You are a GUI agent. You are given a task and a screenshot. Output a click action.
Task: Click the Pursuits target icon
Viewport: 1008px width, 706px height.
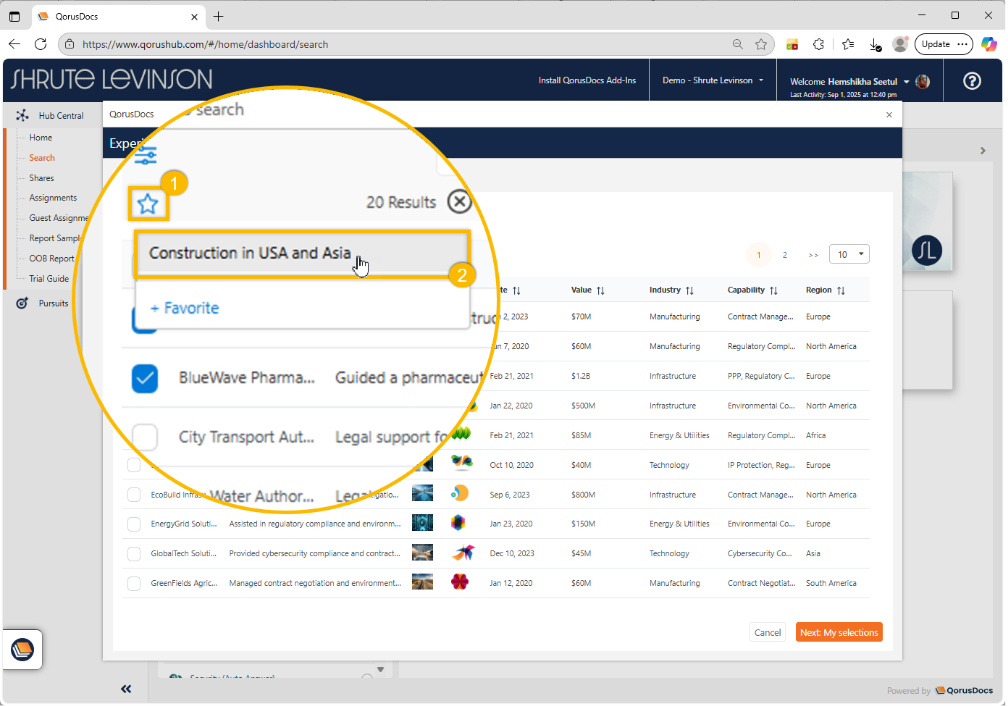click(22, 303)
